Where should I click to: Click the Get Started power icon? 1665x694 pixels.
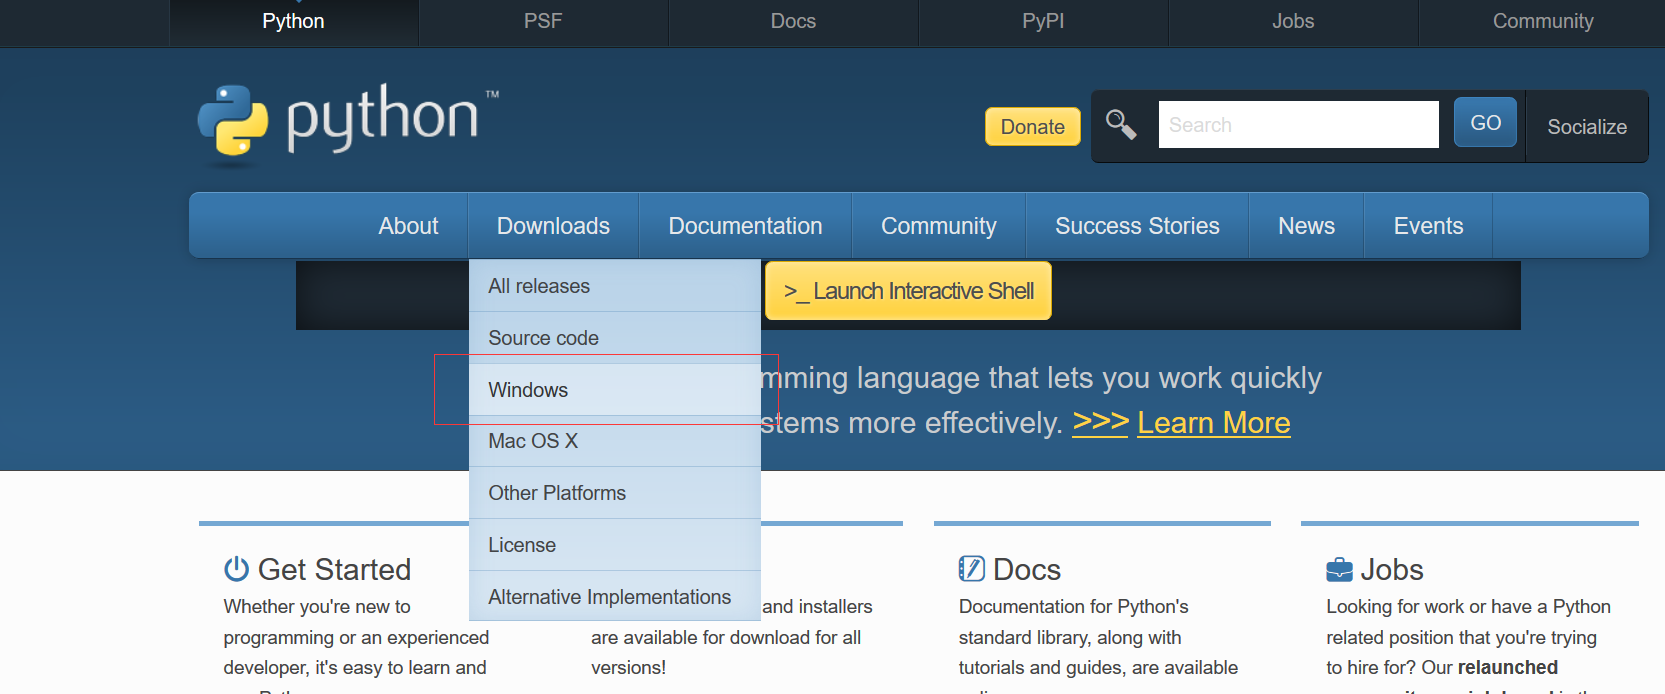(x=237, y=569)
